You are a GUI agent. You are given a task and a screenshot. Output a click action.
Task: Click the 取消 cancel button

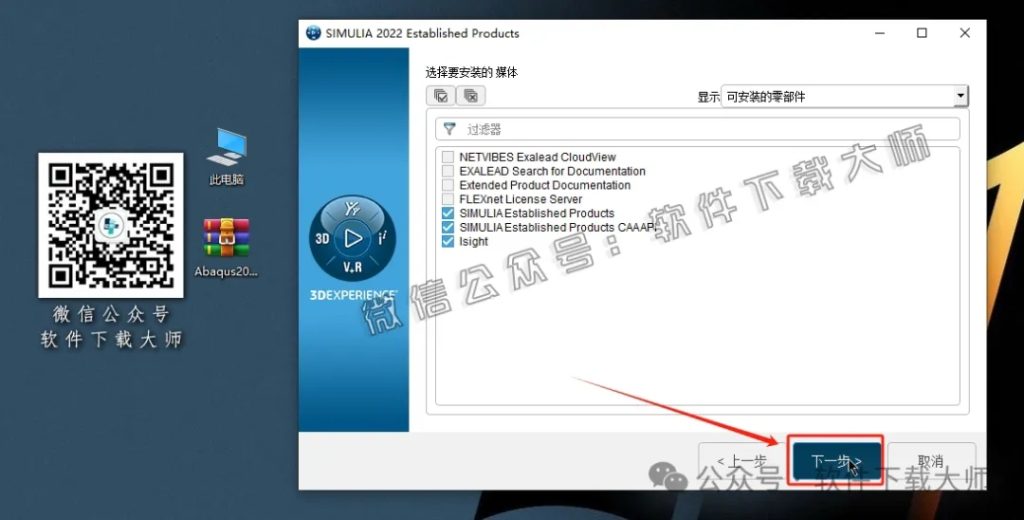pyautogui.click(x=930, y=461)
